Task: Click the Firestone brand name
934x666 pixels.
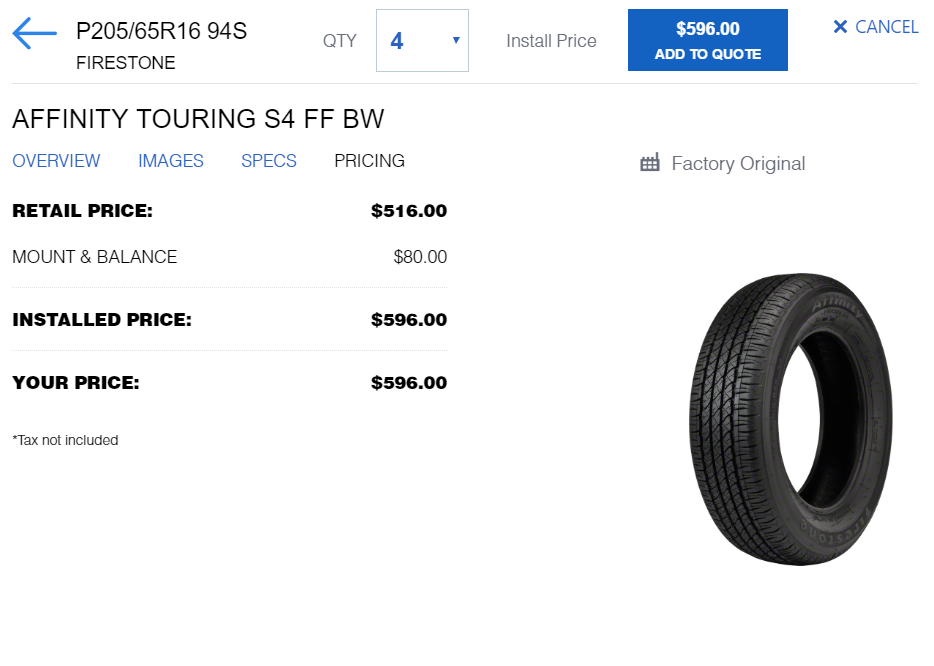Action: [125, 63]
